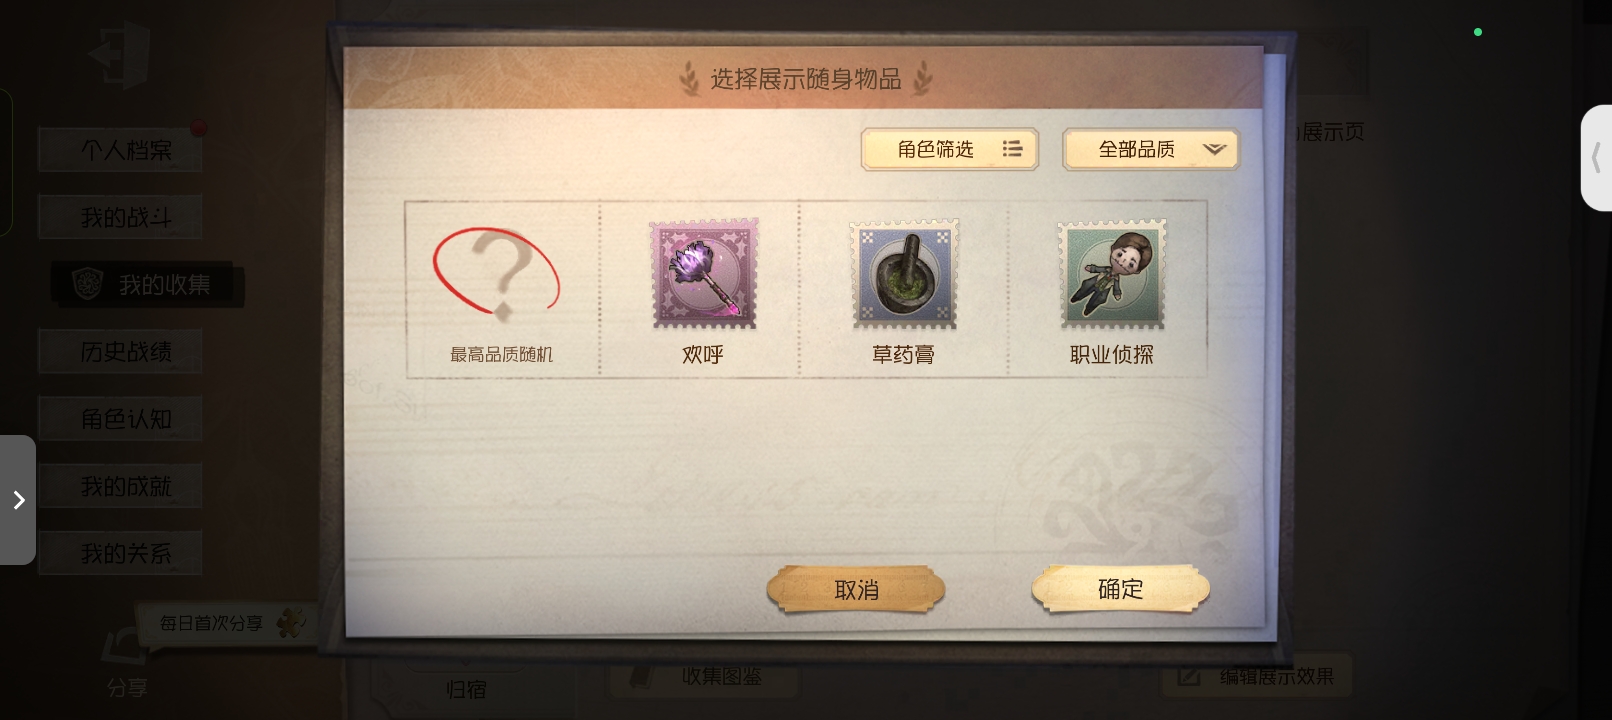Tap the 分享 share icon

point(126,662)
